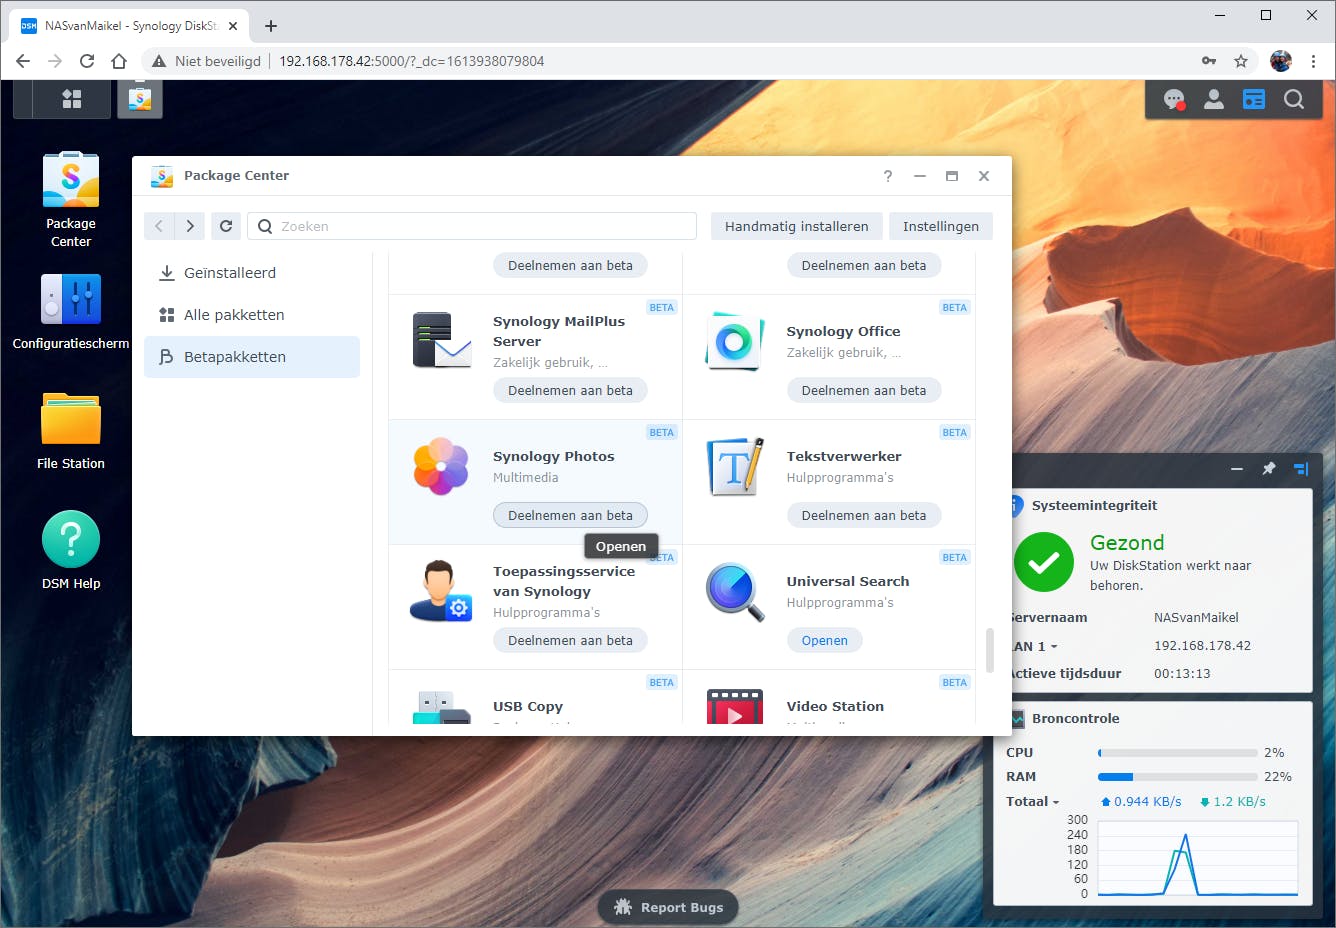Join beta for Synology MailPlus Server
This screenshot has width=1336, height=928.
click(x=570, y=391)
